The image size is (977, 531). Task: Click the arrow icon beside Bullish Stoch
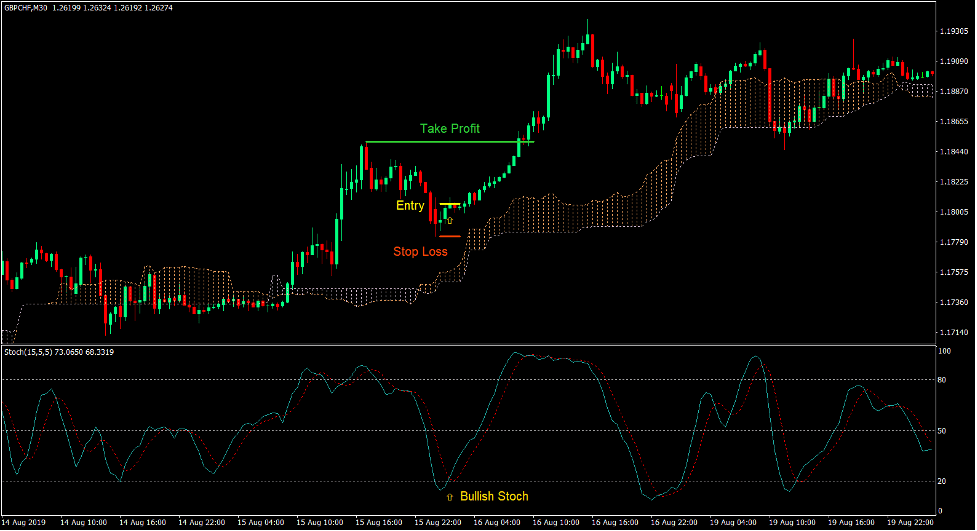click(x=449, y=496)
